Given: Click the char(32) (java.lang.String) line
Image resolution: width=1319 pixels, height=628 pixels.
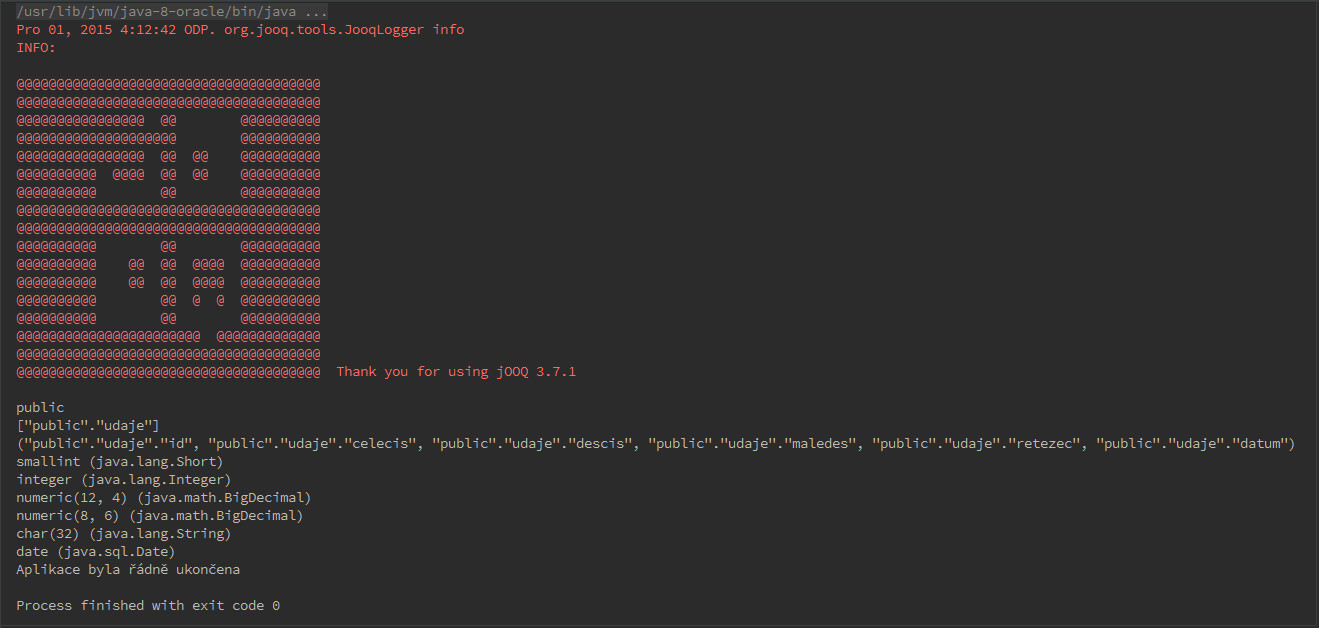Looking at the screenshot, I should tap(124, 534).
